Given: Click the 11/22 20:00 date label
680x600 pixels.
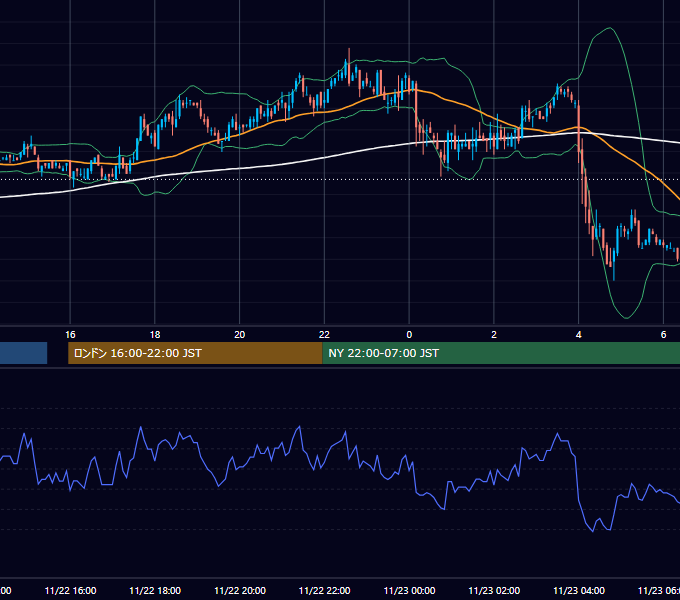Looking at the screenshot, I should click(x=240, y=590).
